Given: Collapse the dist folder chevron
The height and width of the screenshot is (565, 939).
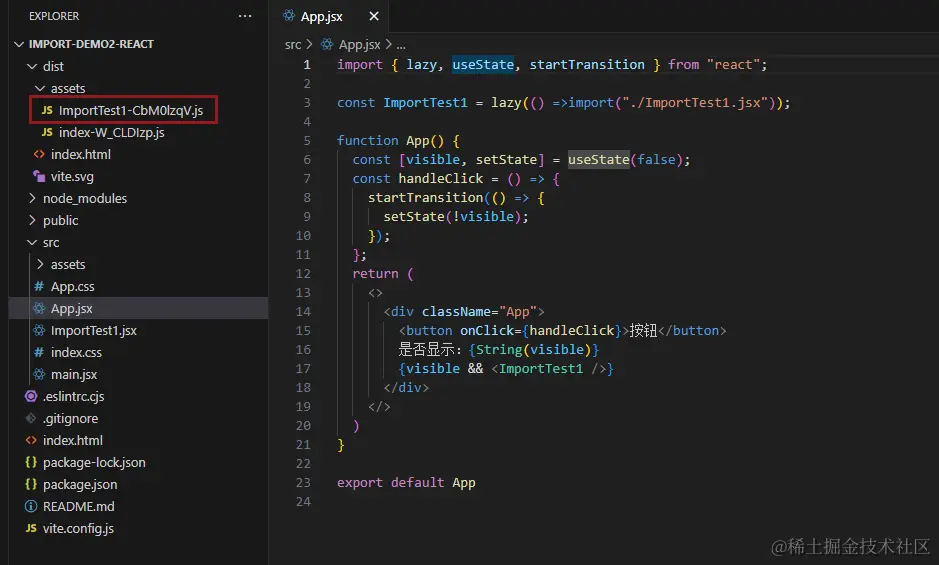Looking at the screenshot, I should 32,67.
